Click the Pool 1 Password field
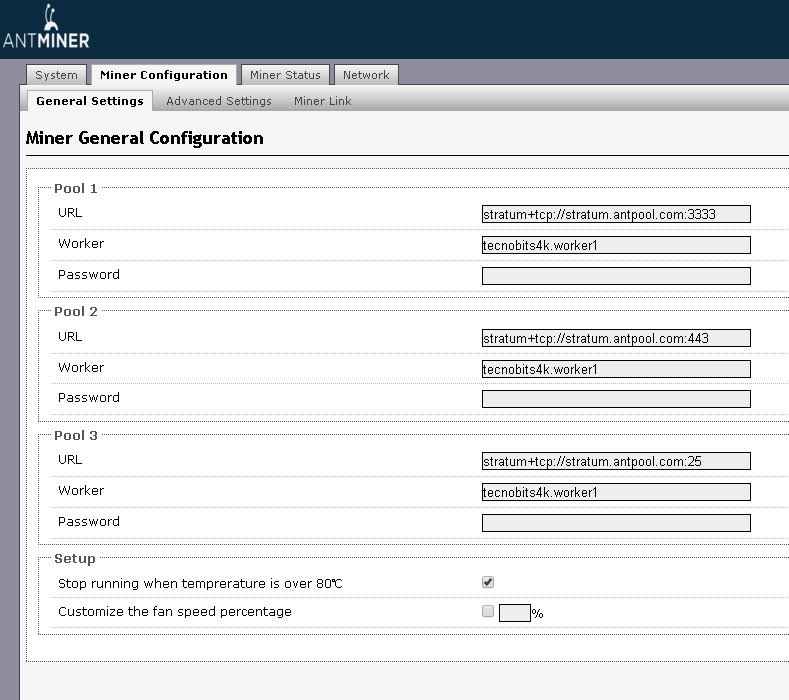This screenshot has width=789, height=700. pos(616,276)
